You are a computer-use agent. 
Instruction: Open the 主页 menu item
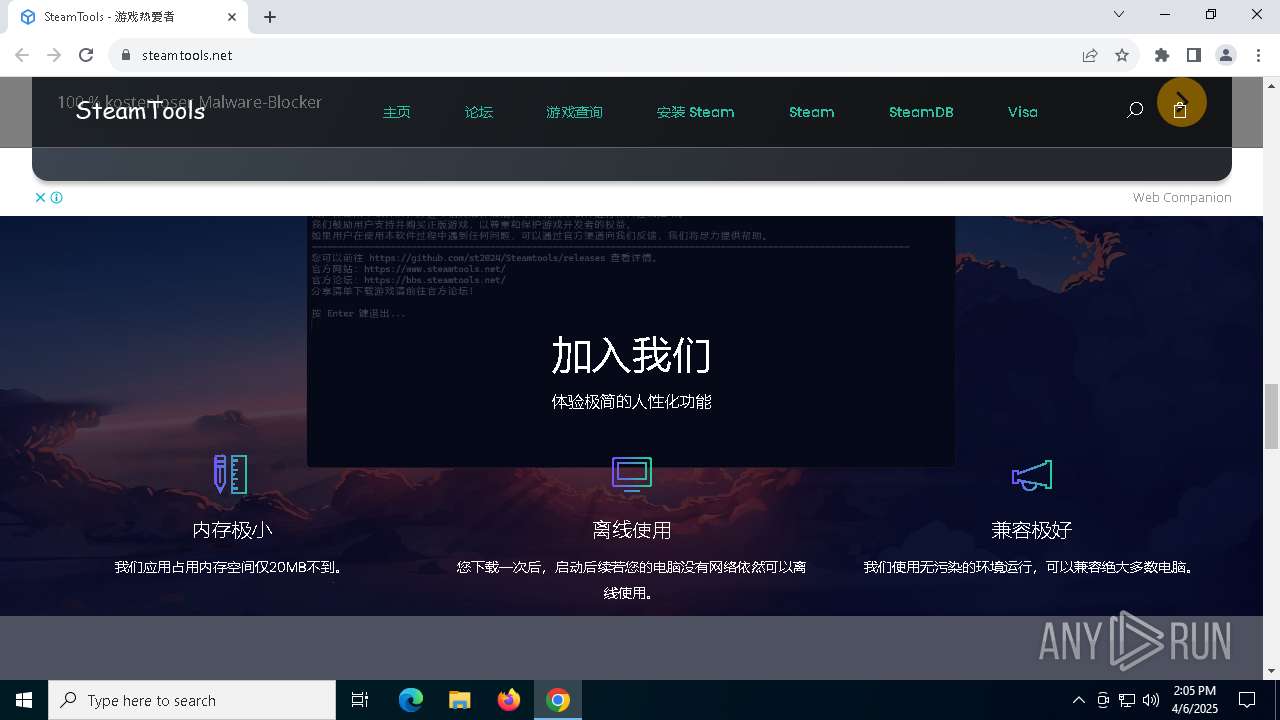click(x=397, y=112)
